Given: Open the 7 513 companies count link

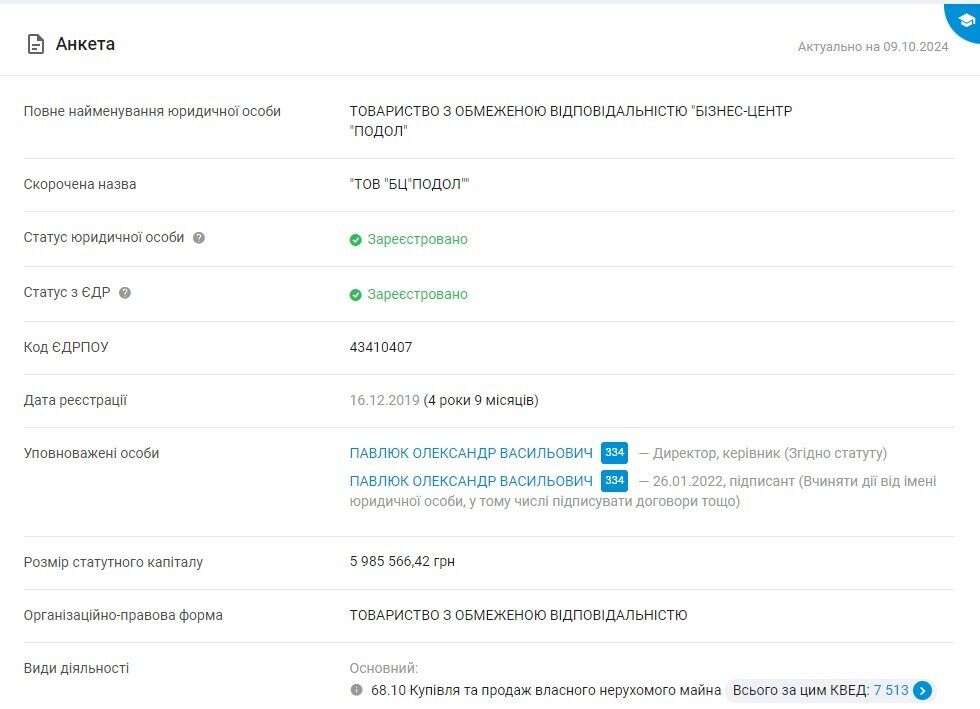Looking at the screenshot, I should coord(891,690).
